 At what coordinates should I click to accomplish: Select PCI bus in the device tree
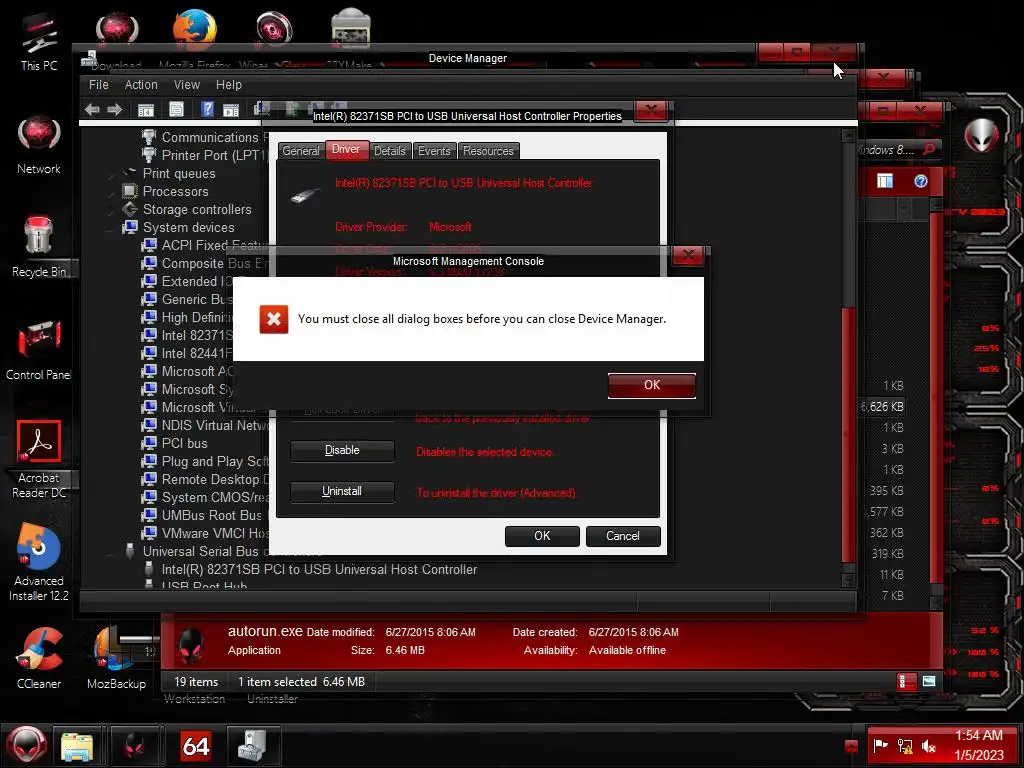[x=185, y=443]
